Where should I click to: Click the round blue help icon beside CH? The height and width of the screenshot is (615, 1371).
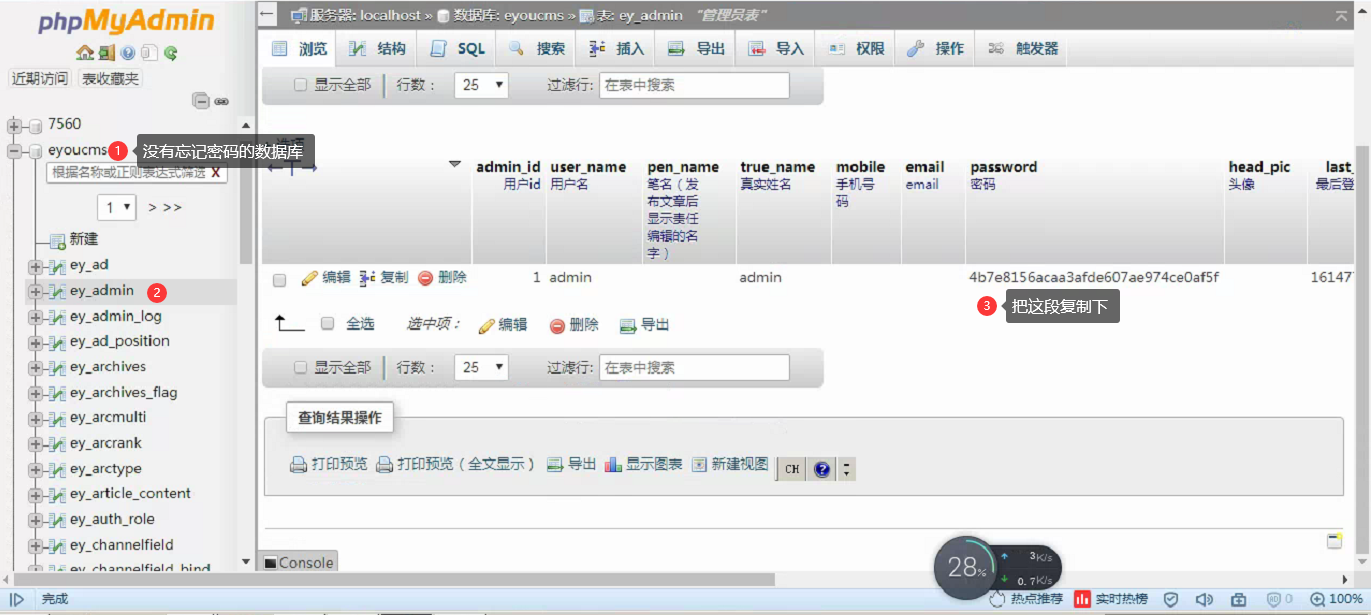click(x=822, y=469)
